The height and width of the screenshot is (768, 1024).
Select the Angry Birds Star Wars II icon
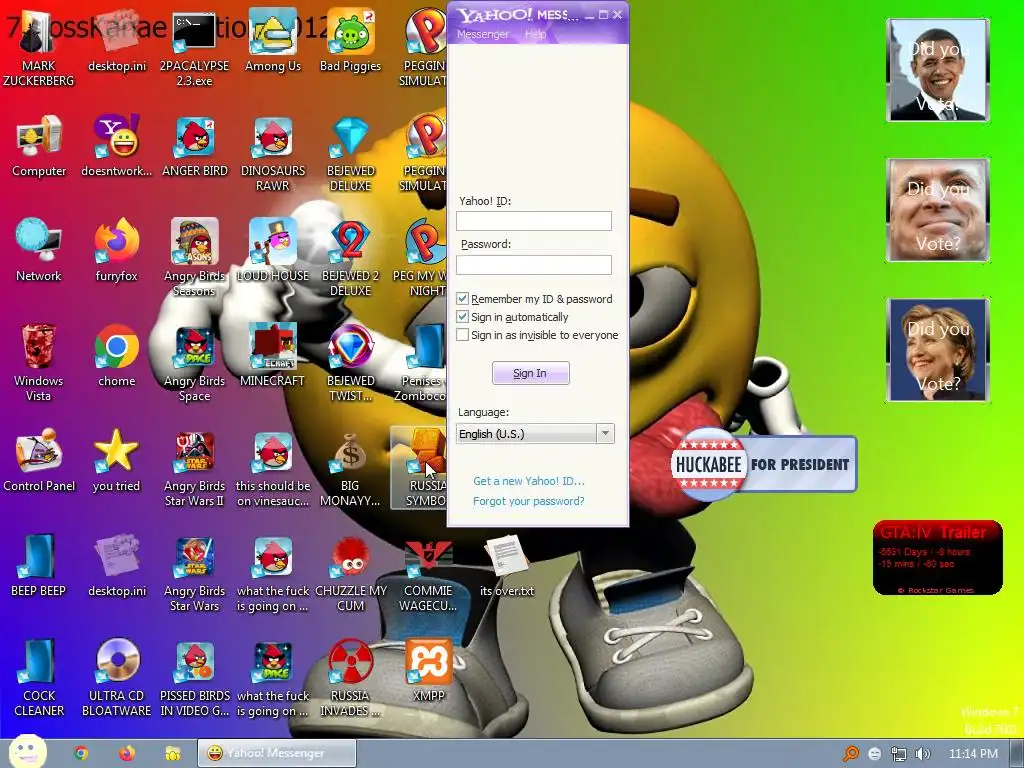[194, 469]
